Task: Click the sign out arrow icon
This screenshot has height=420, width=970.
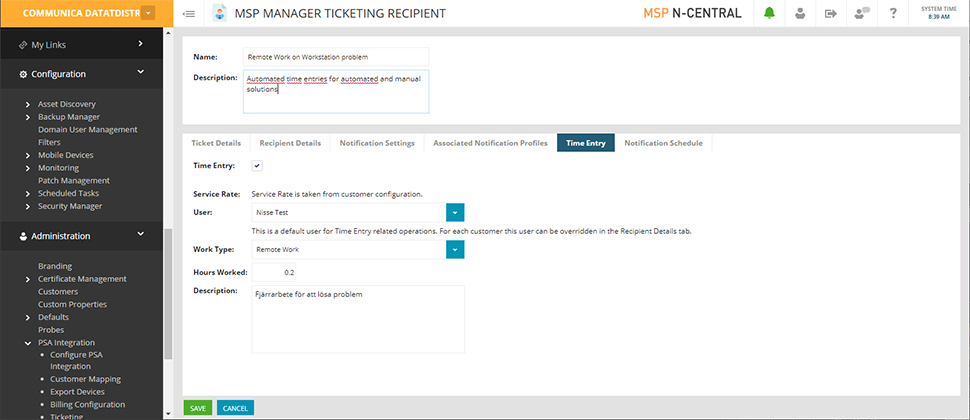Action: pos(831,13)
